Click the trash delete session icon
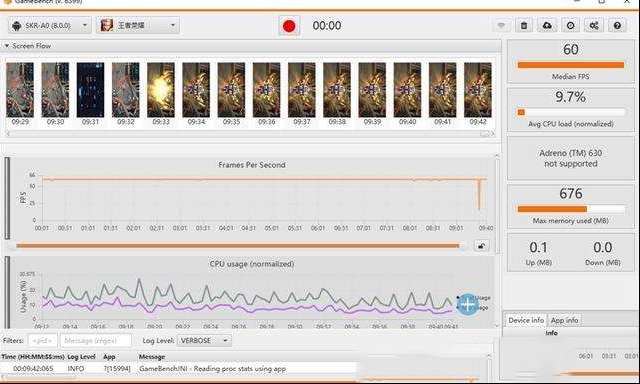The image size is (640, 384). click(524, 26)
